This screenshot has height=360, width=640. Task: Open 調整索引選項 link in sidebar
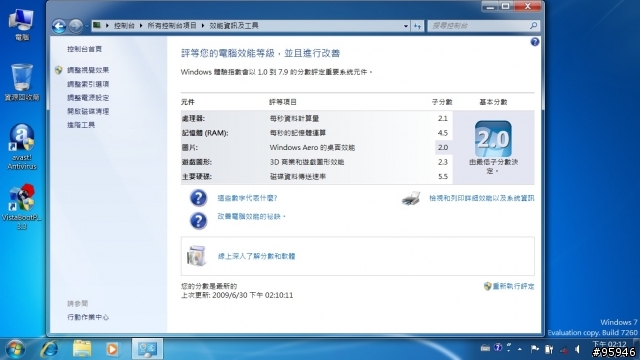coord(88,84)
